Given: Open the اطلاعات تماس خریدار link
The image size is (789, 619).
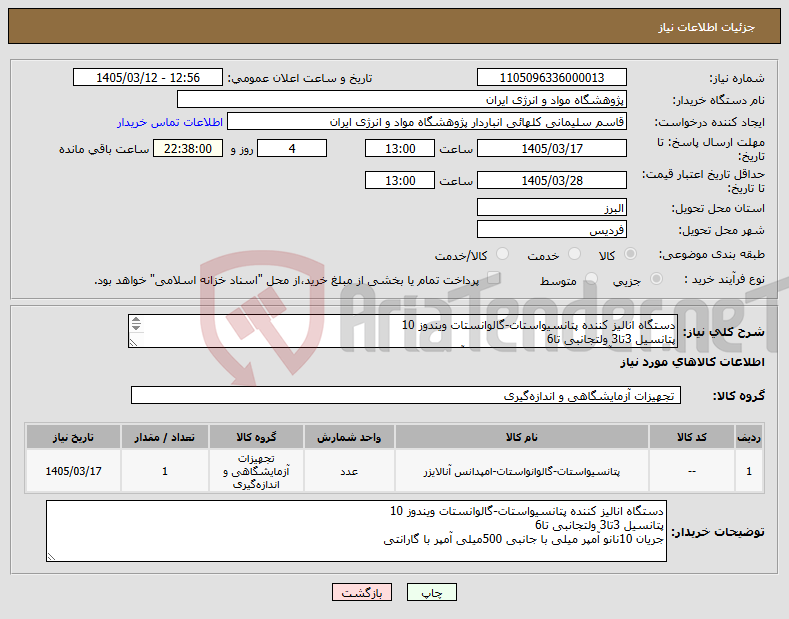Looking at the screenshot, I should [x=170, y=122].
